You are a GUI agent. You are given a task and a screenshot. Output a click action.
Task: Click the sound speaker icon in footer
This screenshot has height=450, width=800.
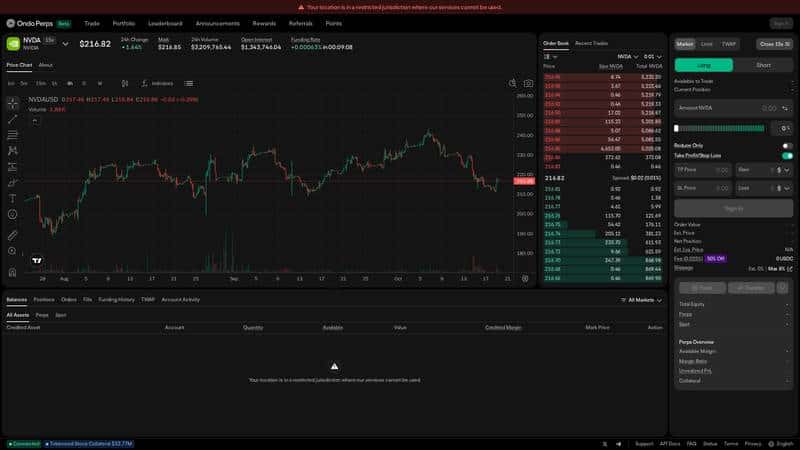tap(619, 444)
